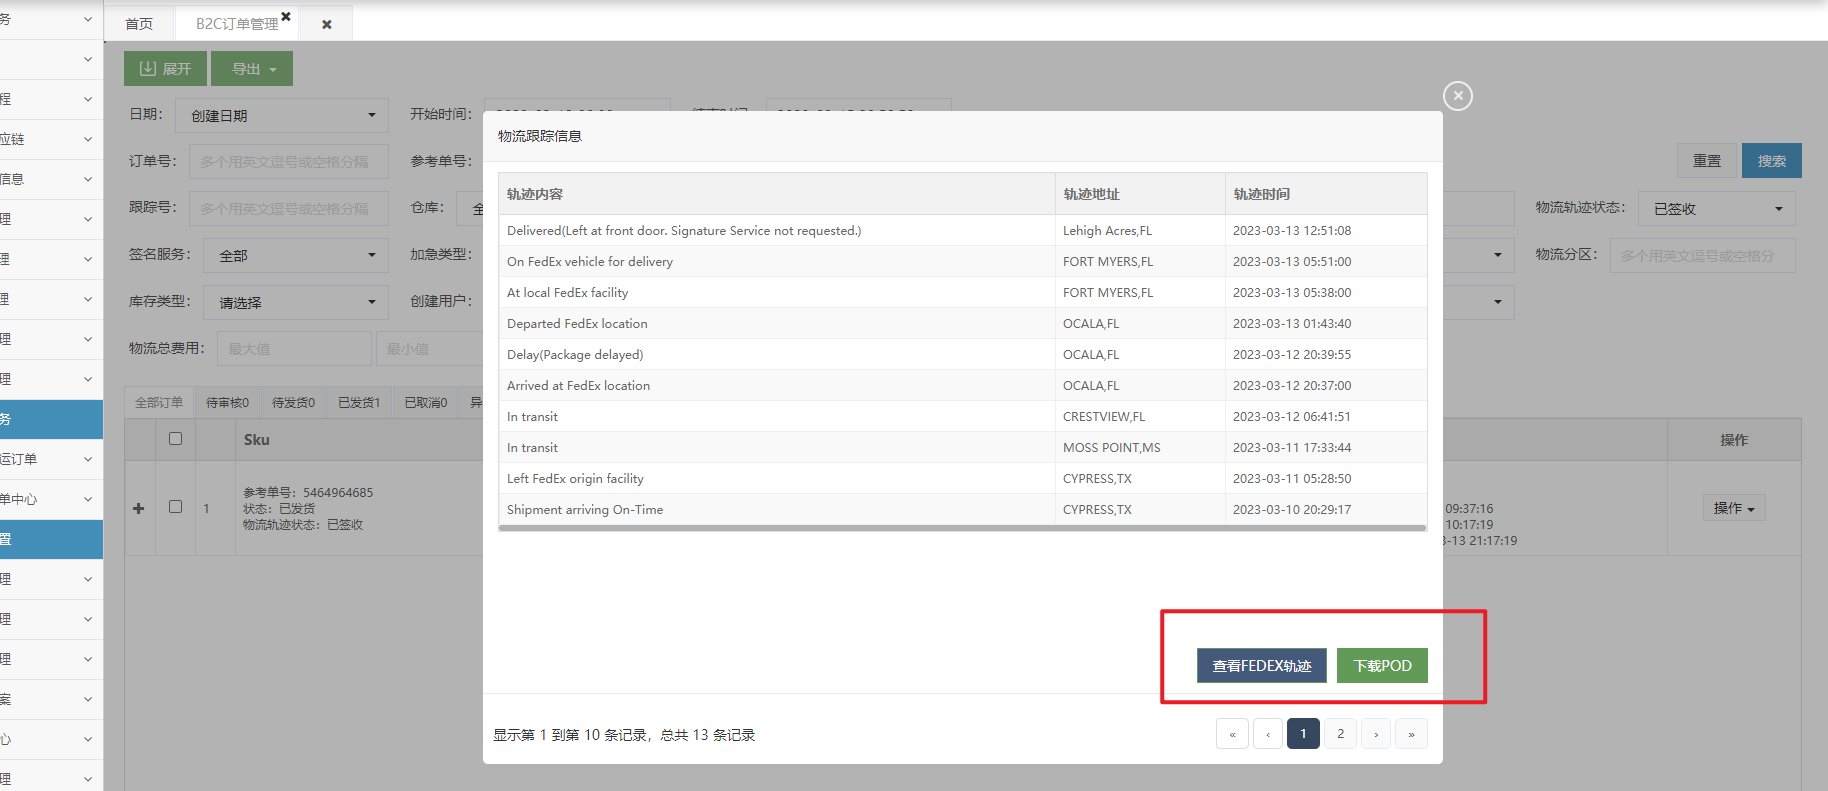Click the Sku column header
Viewport: 1828px width, 791px height.
click(257, 439)
